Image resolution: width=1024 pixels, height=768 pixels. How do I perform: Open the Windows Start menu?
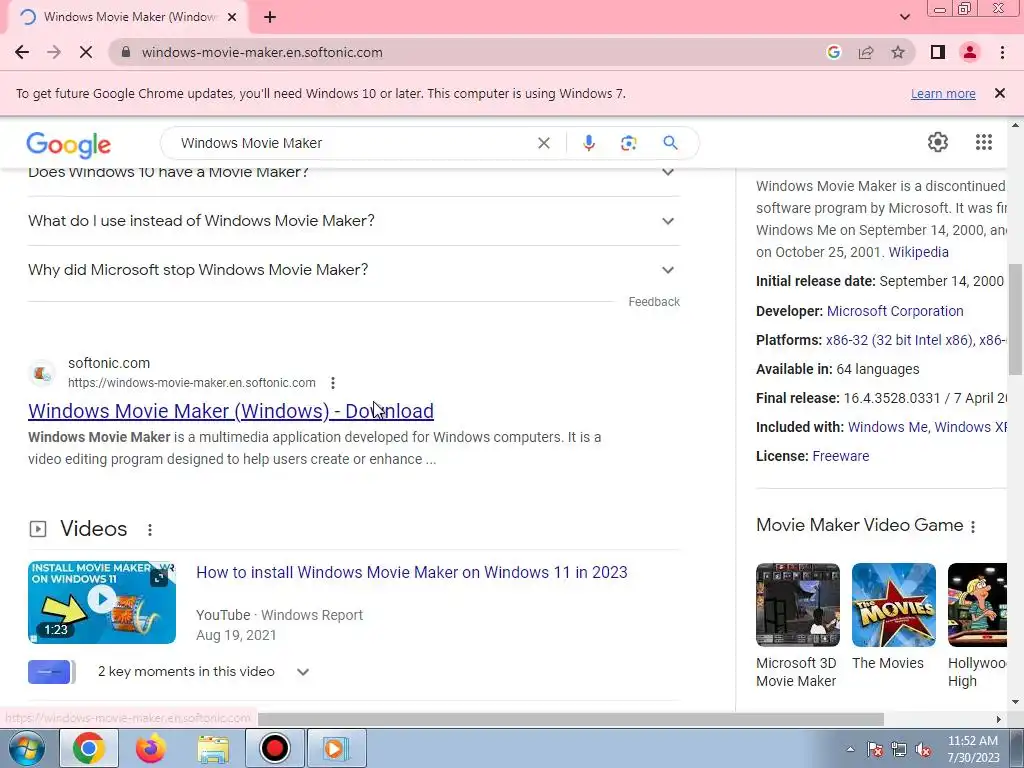[x=26, y=748]
